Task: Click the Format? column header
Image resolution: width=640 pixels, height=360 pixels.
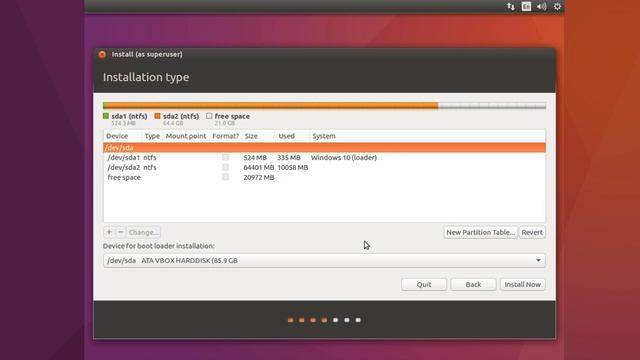Action: point(225,136)
